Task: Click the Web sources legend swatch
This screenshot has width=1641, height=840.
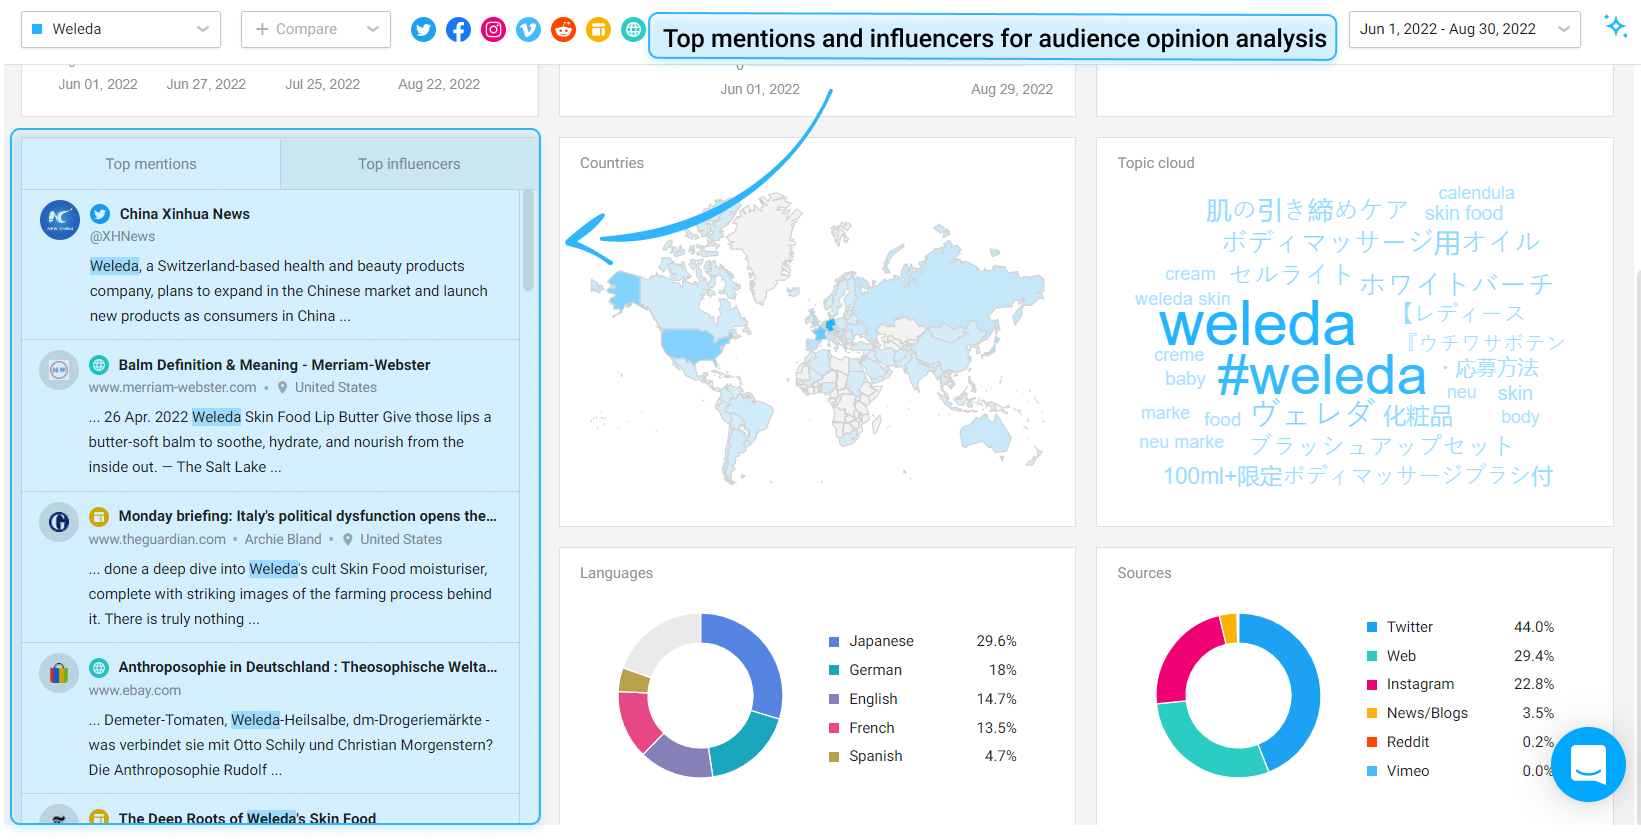Action: [x=1372, y=657]
